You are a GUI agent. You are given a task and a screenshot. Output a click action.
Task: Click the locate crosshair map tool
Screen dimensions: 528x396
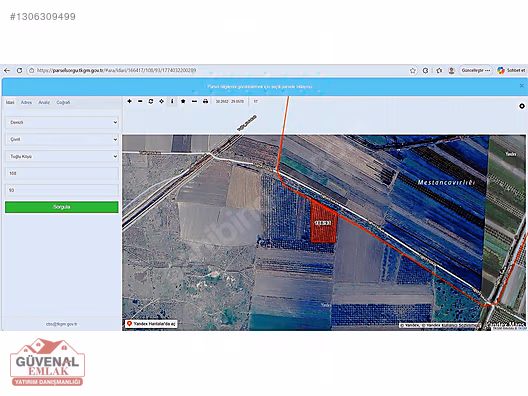tap(162, 101)
